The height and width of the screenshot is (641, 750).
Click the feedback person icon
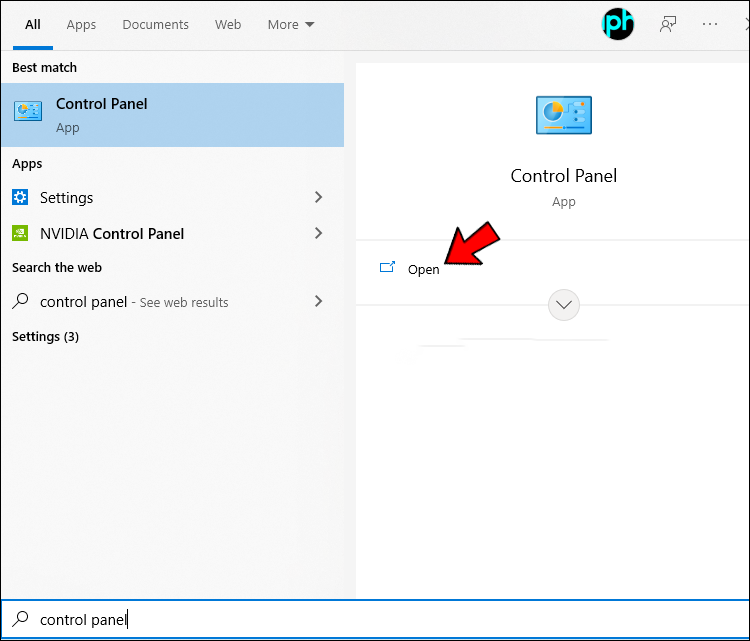click(668, 24)
